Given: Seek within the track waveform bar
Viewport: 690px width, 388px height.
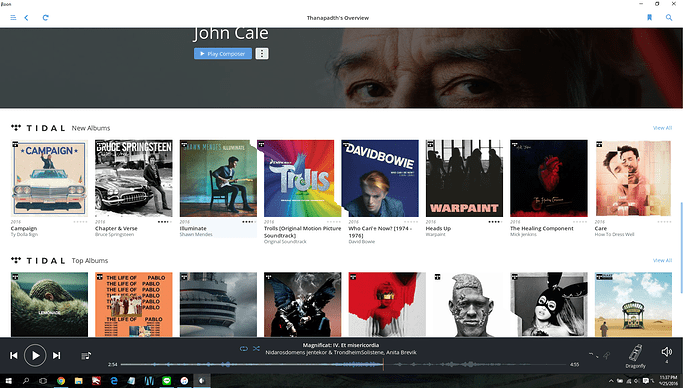Looking at the screenshot, I should tap(343, 364).
